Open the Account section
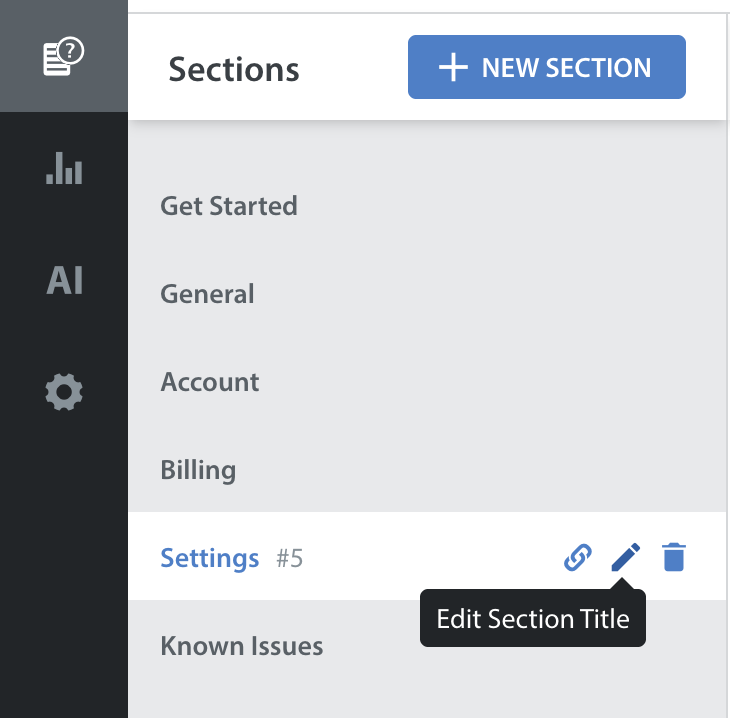The image size is (730, 718). (x=210, y=382)
